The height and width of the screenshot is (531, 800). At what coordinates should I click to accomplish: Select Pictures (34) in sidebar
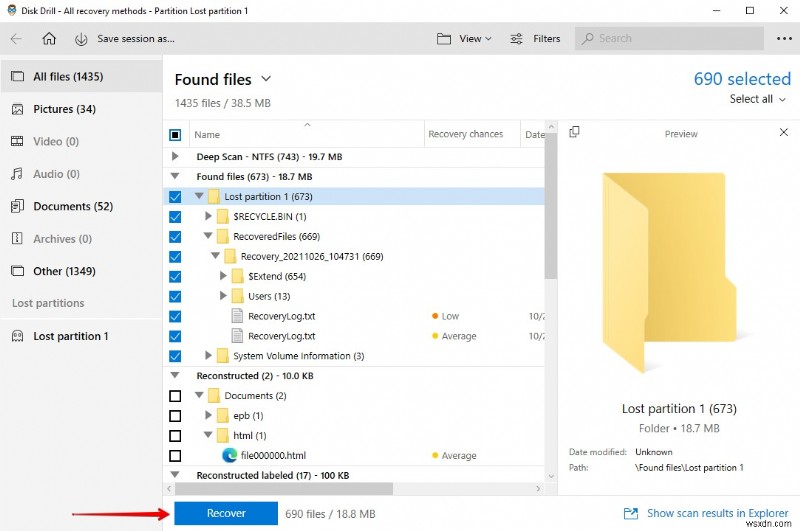[x=81, y=109]
